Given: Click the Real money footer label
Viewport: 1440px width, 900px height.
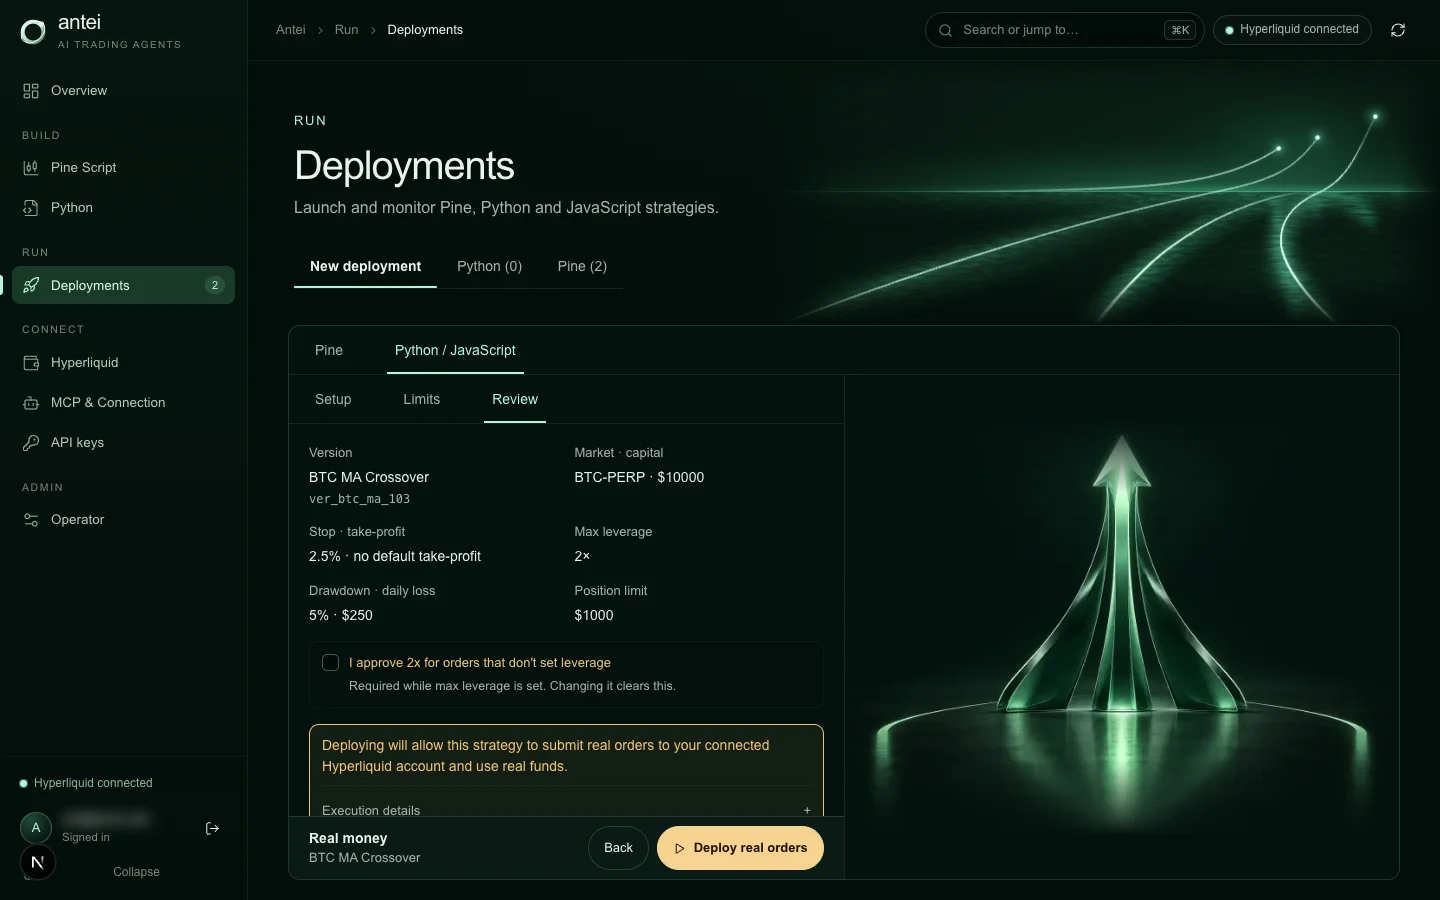Looking at the screenshot, I should click(348, 838).
